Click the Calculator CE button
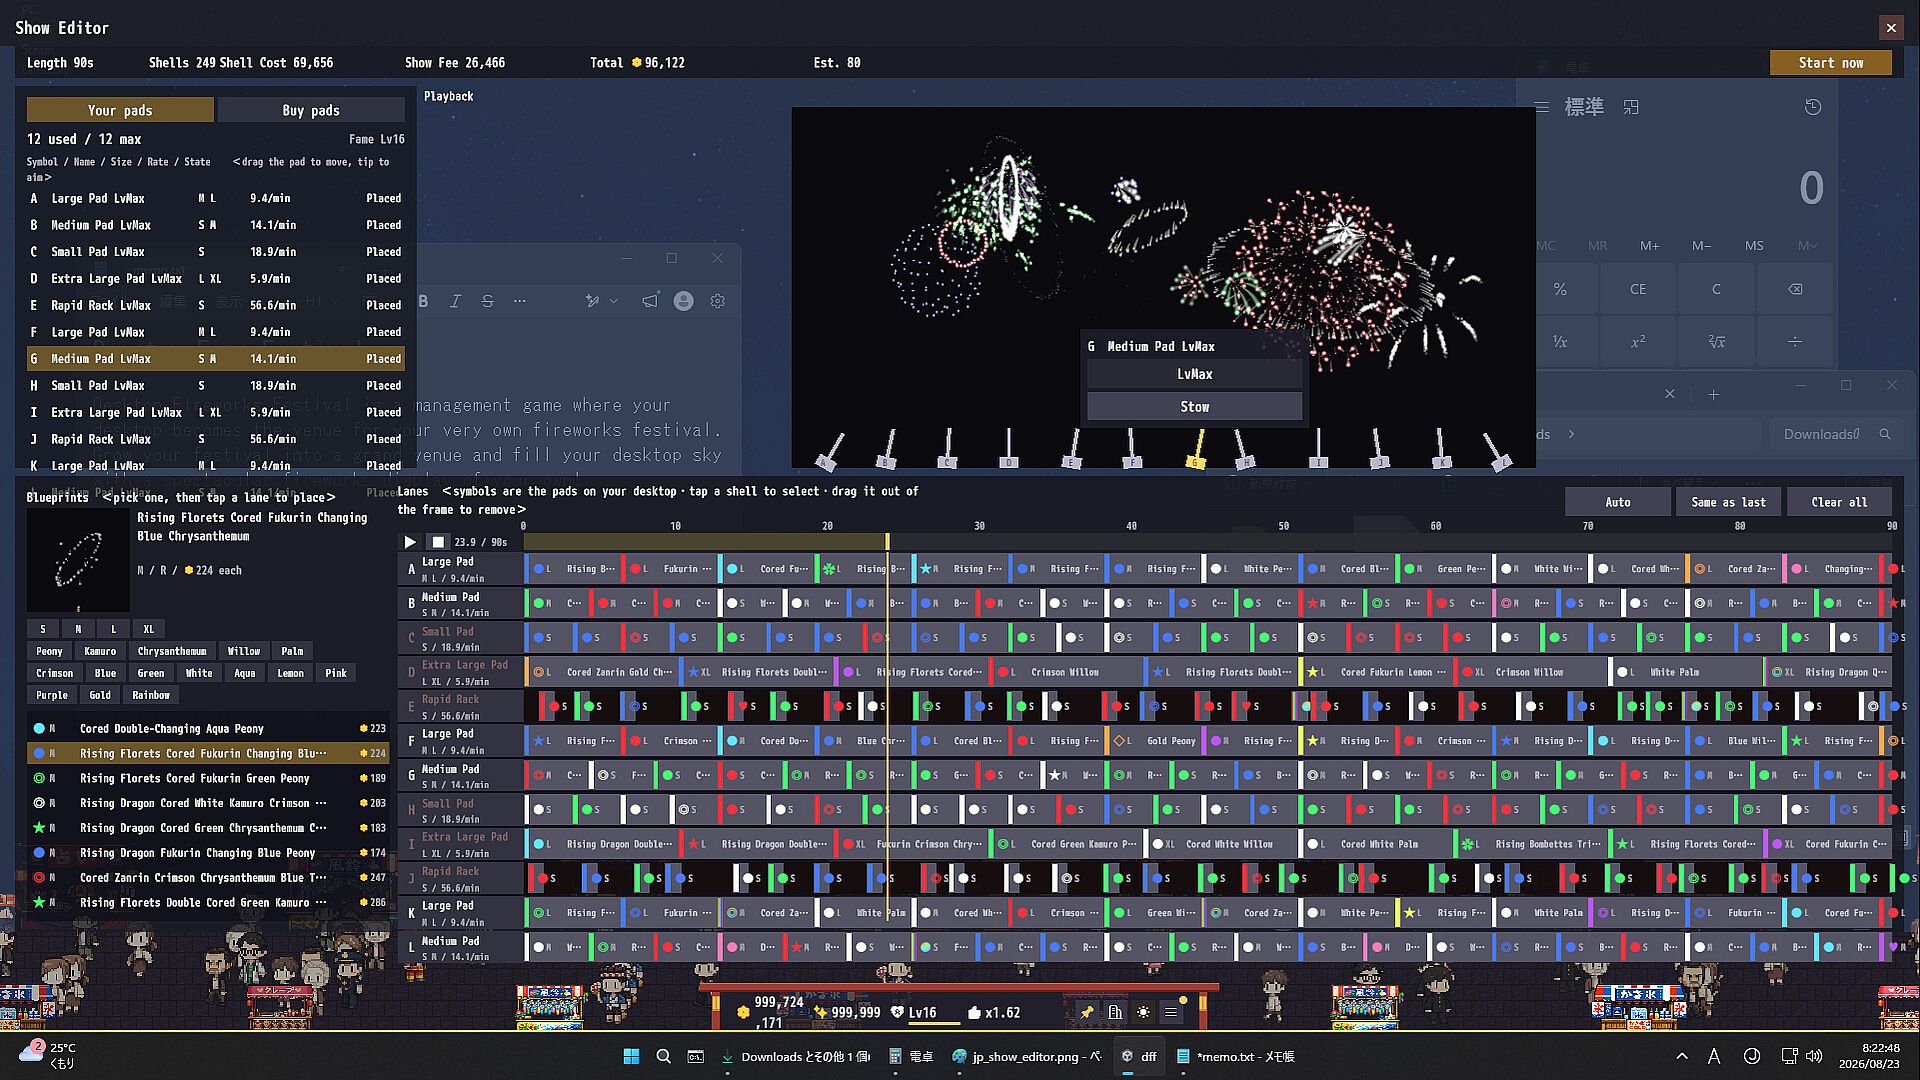Image resolution: width=1920 pixels, height=1080 pixels. point(1638,289)
